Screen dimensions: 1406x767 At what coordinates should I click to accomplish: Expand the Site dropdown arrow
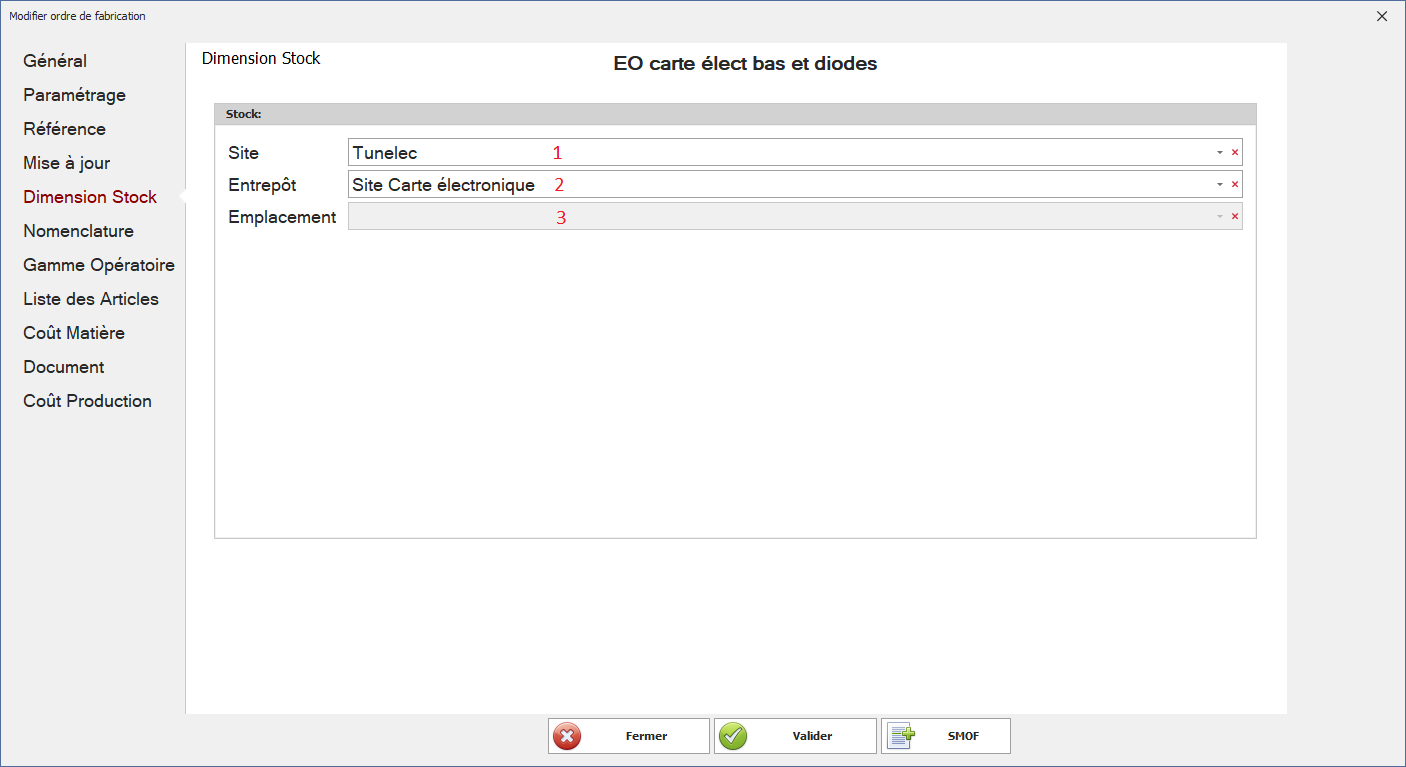(1219, 153)
